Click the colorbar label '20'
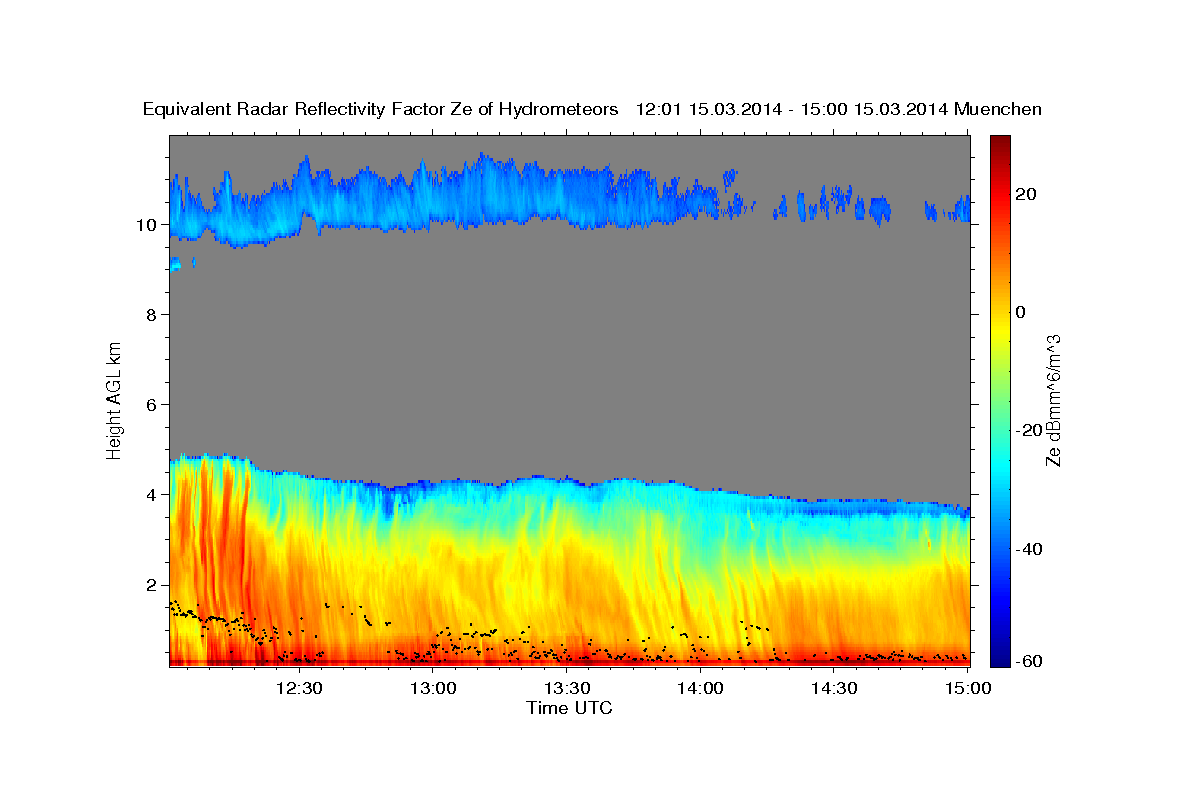1200x800 pixels. tap(1025, 194)
